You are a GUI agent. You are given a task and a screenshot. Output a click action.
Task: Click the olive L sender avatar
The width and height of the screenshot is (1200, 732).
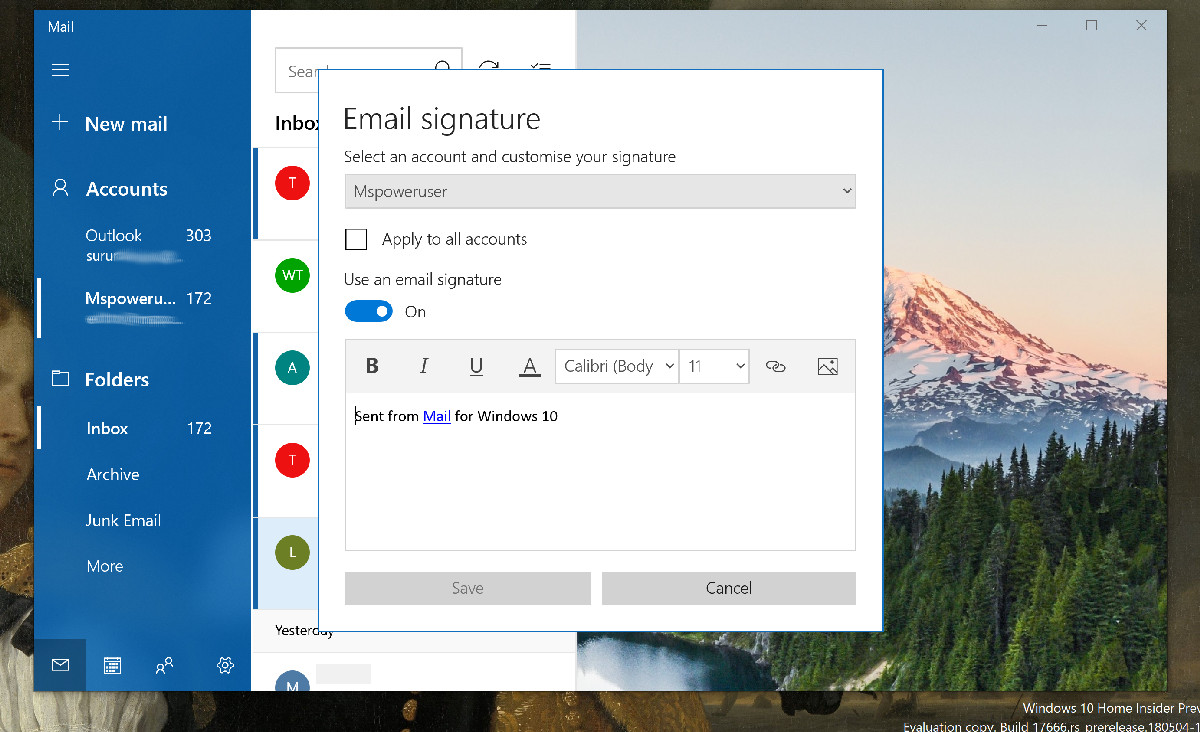292,551
